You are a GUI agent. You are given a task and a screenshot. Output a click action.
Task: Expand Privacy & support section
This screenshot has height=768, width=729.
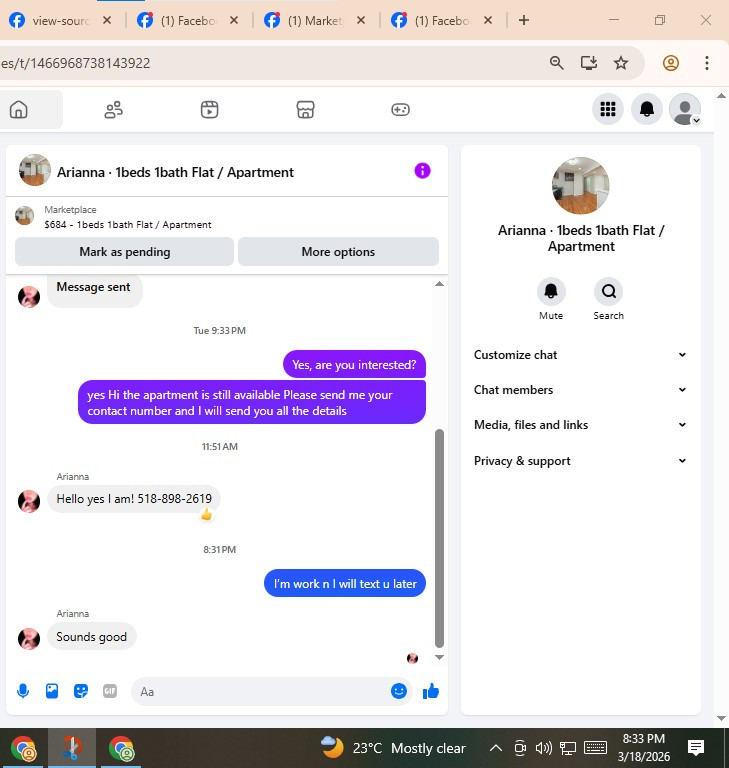[x=580, y=460]
